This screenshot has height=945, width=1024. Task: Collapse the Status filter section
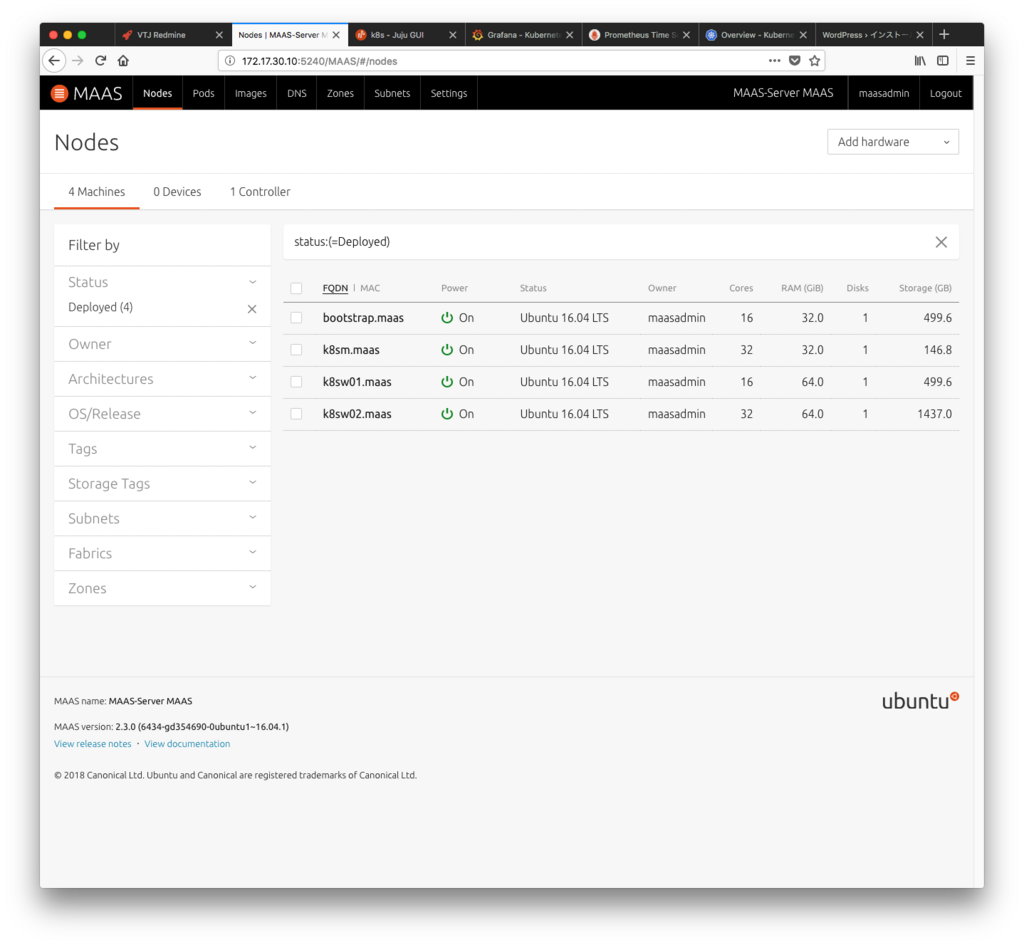(162, 282)
